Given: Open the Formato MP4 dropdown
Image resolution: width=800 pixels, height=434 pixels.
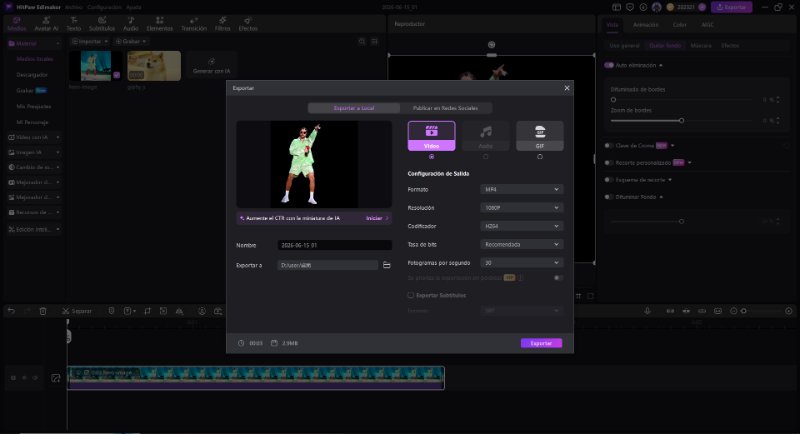Looking at the screenshot, I should pos(521,189).
